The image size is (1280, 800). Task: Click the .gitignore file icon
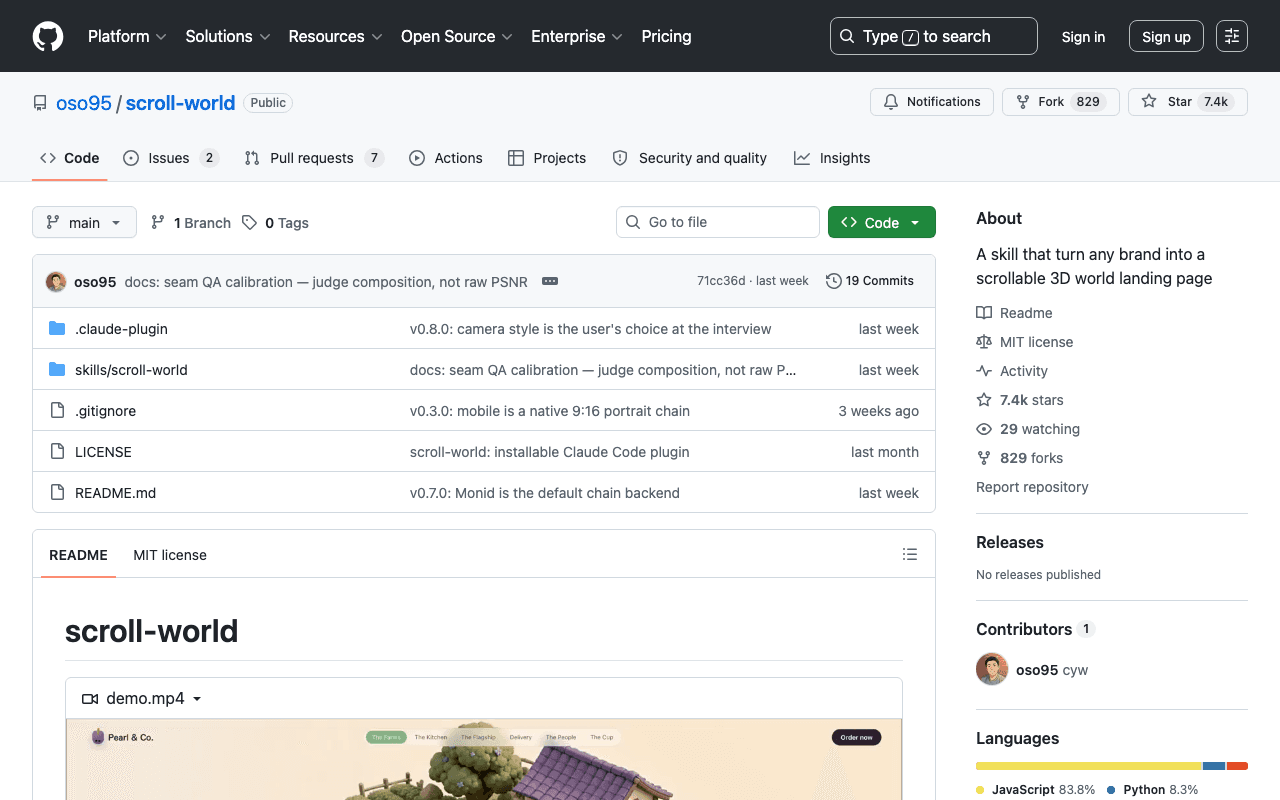click(57, 411)
